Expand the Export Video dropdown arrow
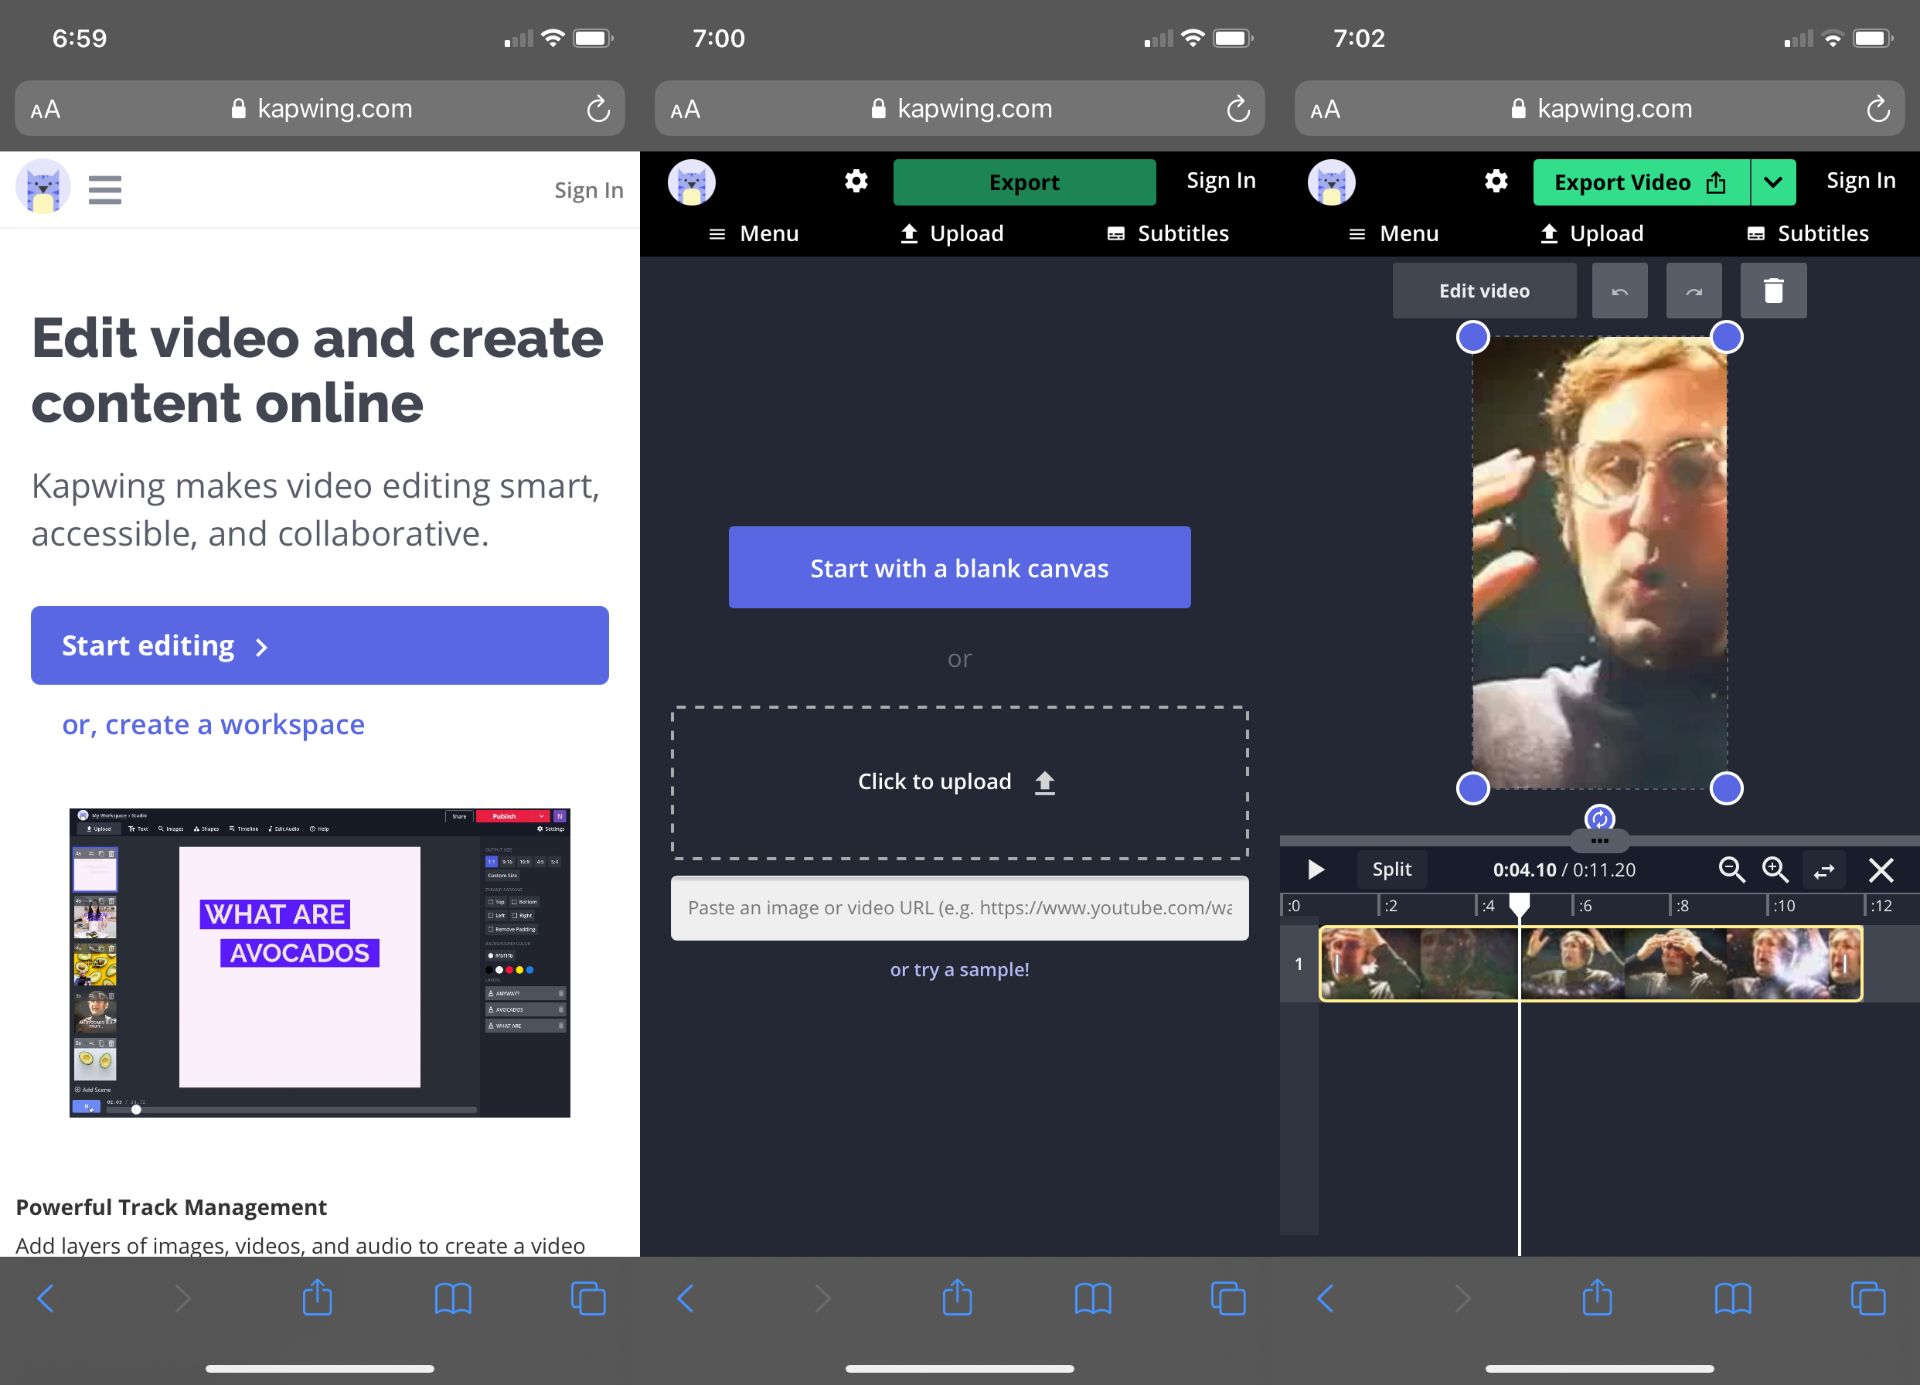The image size is (1920, 1385). click(x=1773, y=182)
